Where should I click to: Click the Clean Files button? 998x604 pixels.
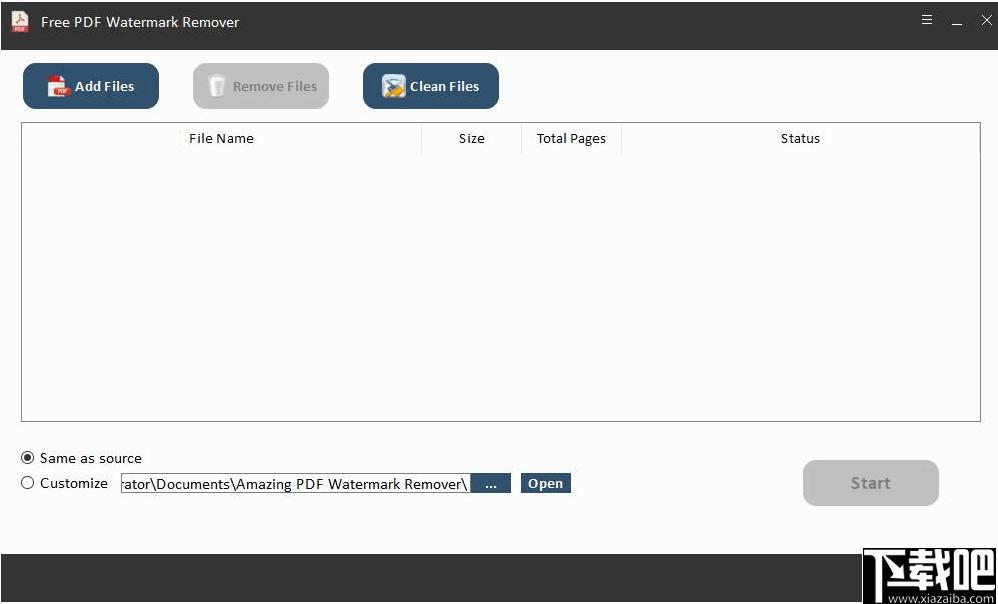pyautogui.click(x=431, y=86)
